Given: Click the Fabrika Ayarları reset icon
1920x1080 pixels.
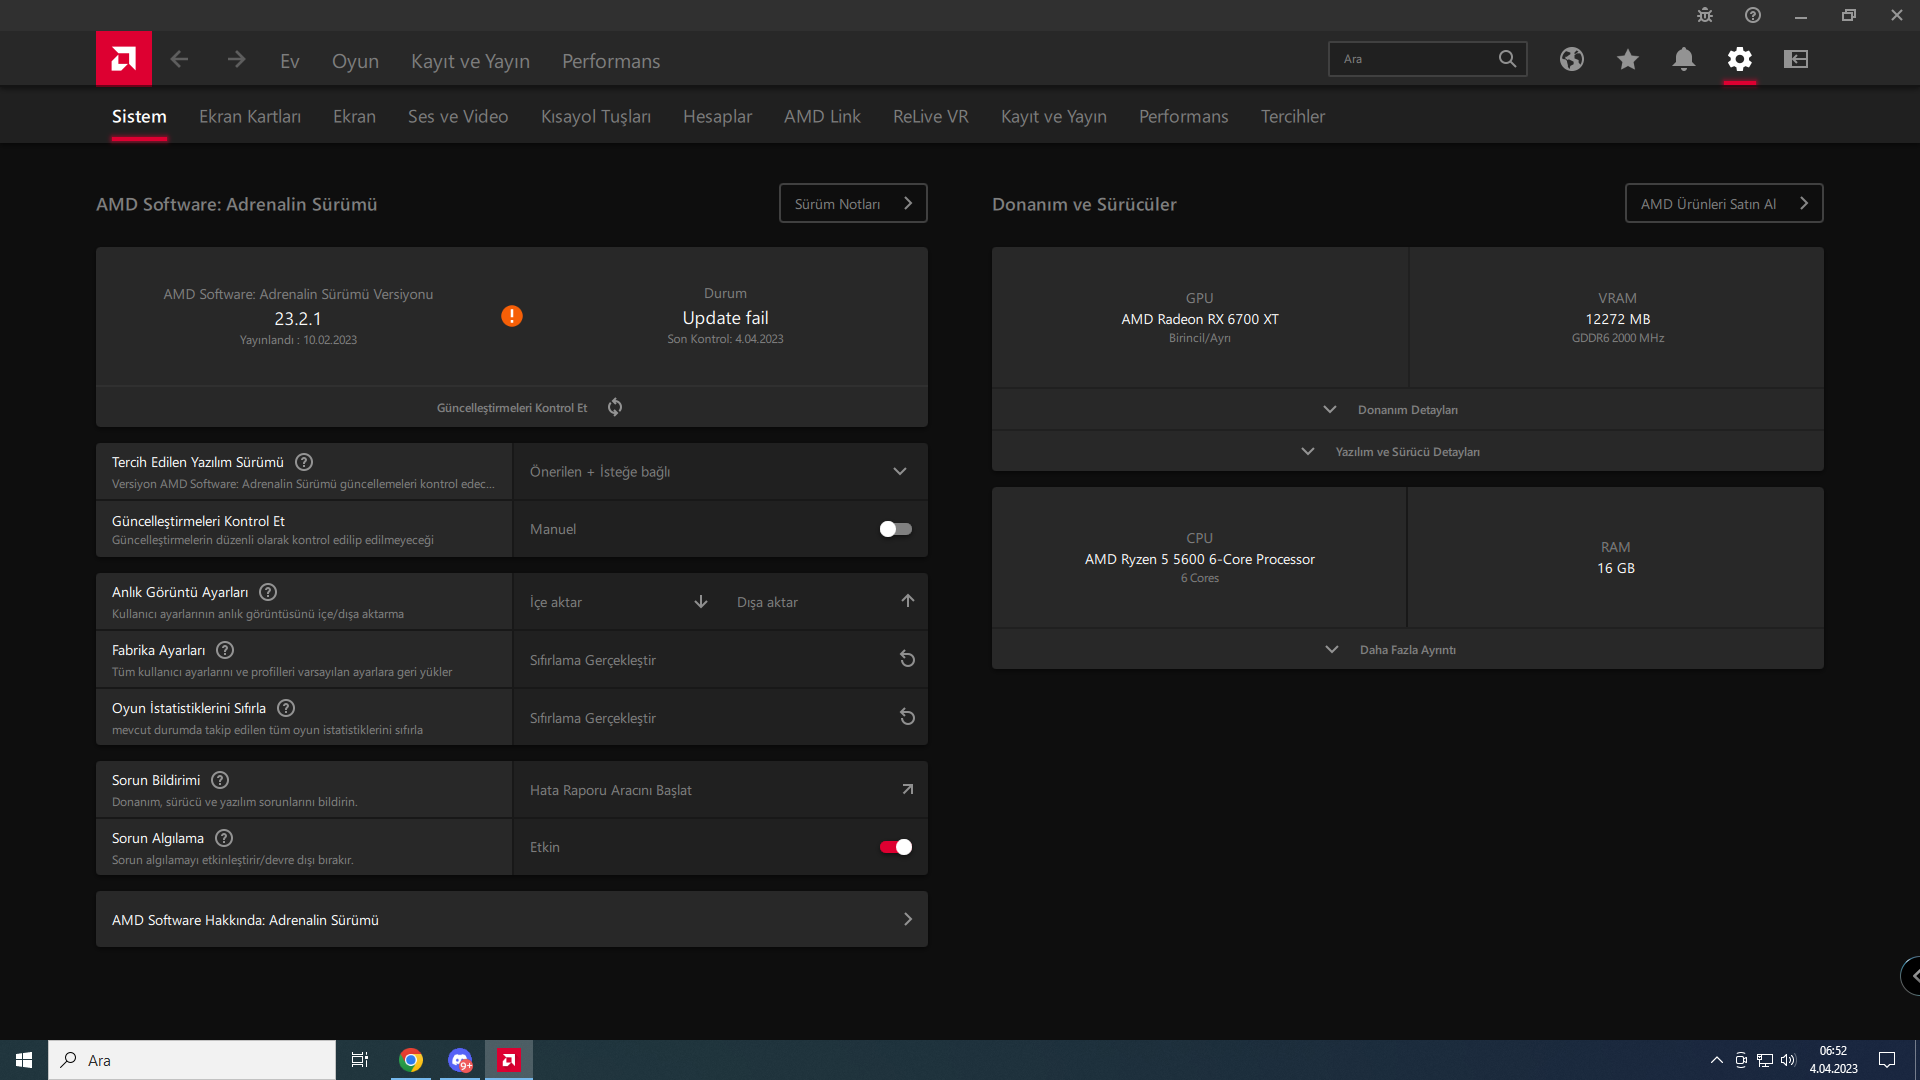Looking at the screenshot, I should (x=907, y=659).
